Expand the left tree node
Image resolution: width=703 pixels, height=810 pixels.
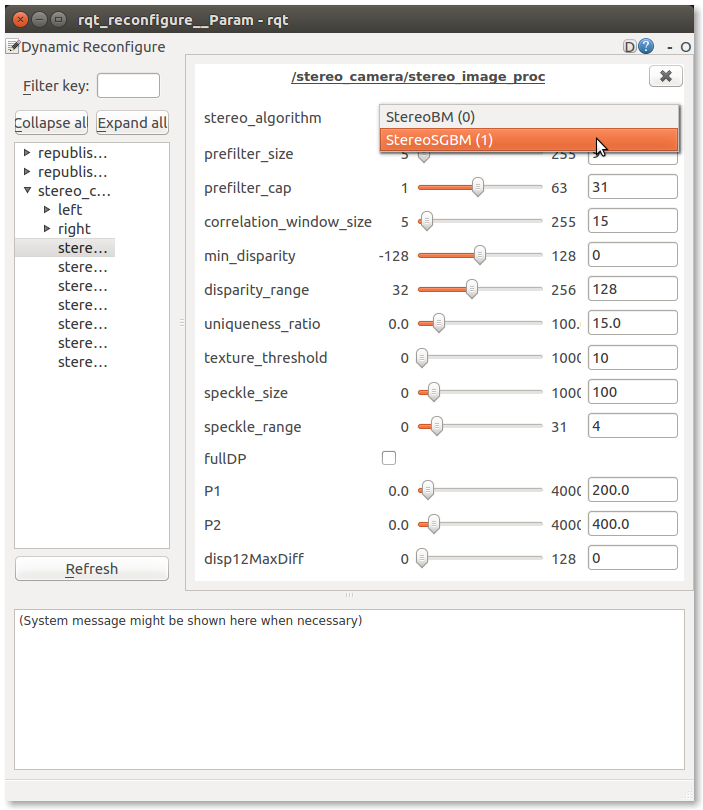tap(47, 210)
